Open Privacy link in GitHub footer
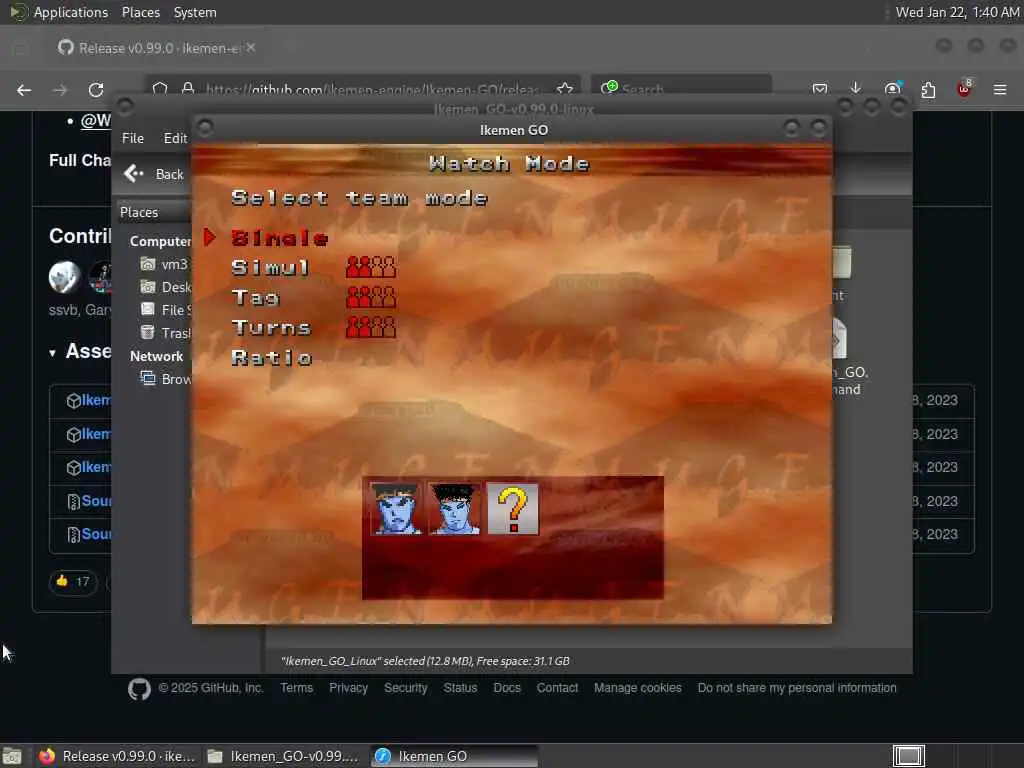Image resolution: width=1024 pixels, height=768 pixels. (x=348, y=688)
